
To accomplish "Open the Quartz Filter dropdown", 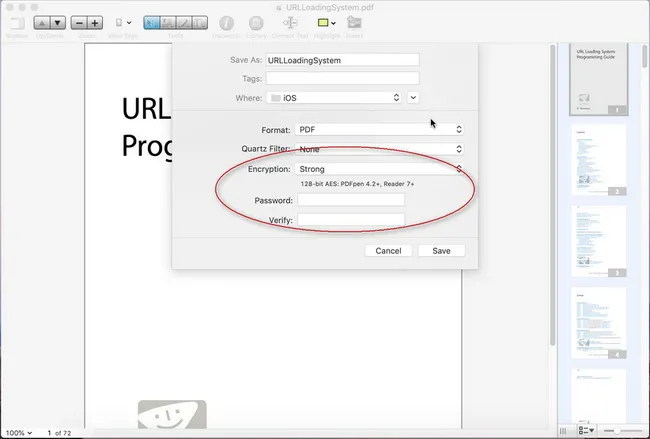I will 379,149.
